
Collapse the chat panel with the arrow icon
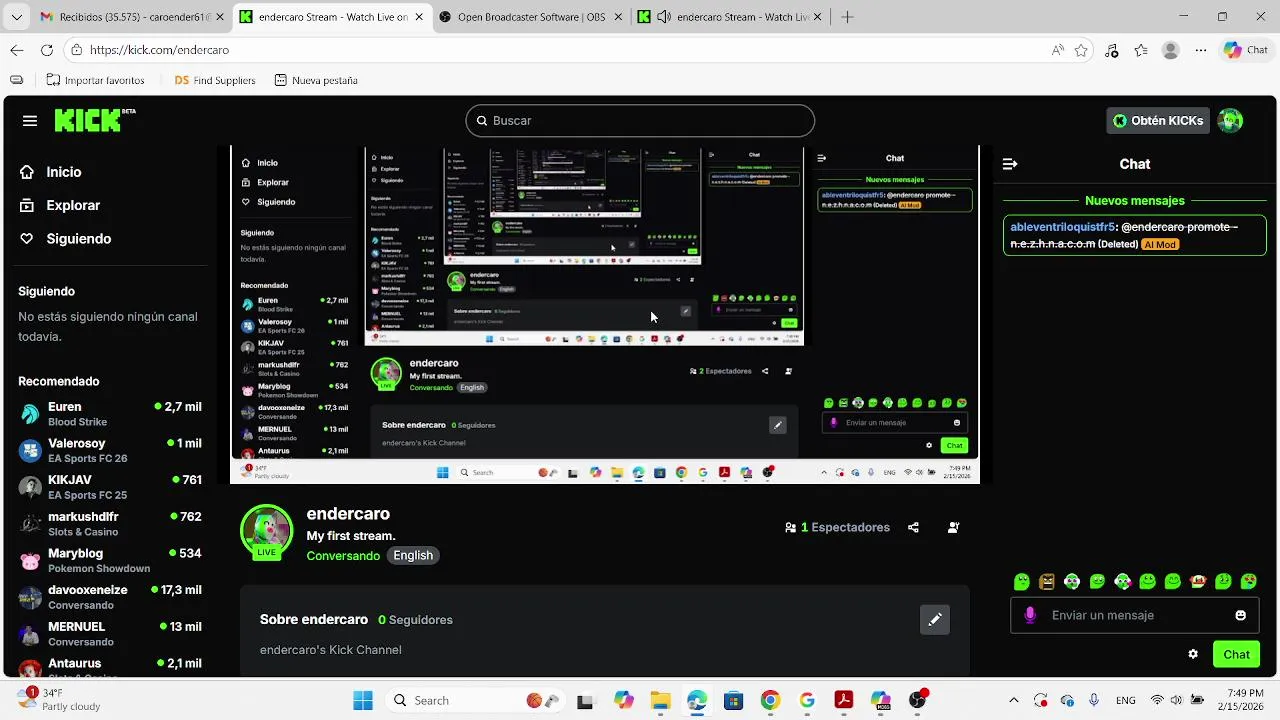(x=1010, y=164)
